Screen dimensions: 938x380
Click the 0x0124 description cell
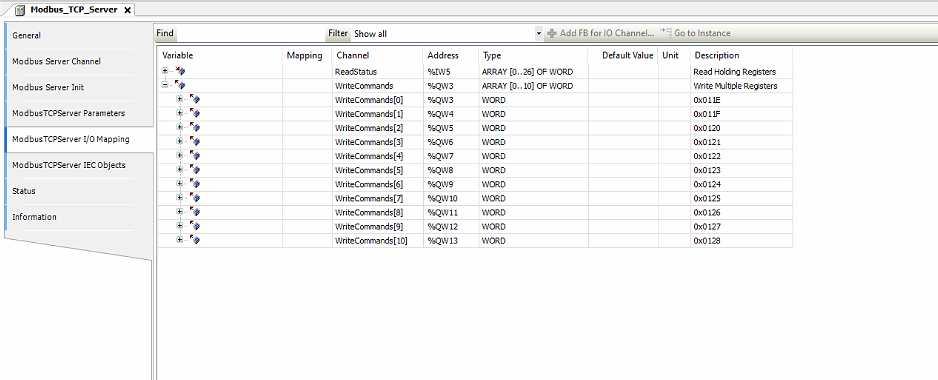pyautogui.click(x=741, y=184)
